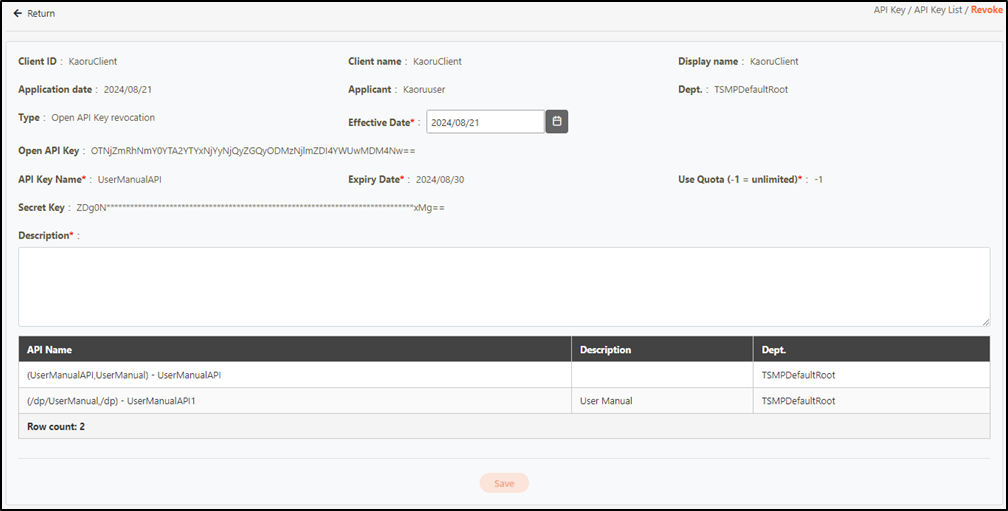Select the UserManualAPI1 table row
This screenshot has height=511, width=1008.
pos(125,401)
